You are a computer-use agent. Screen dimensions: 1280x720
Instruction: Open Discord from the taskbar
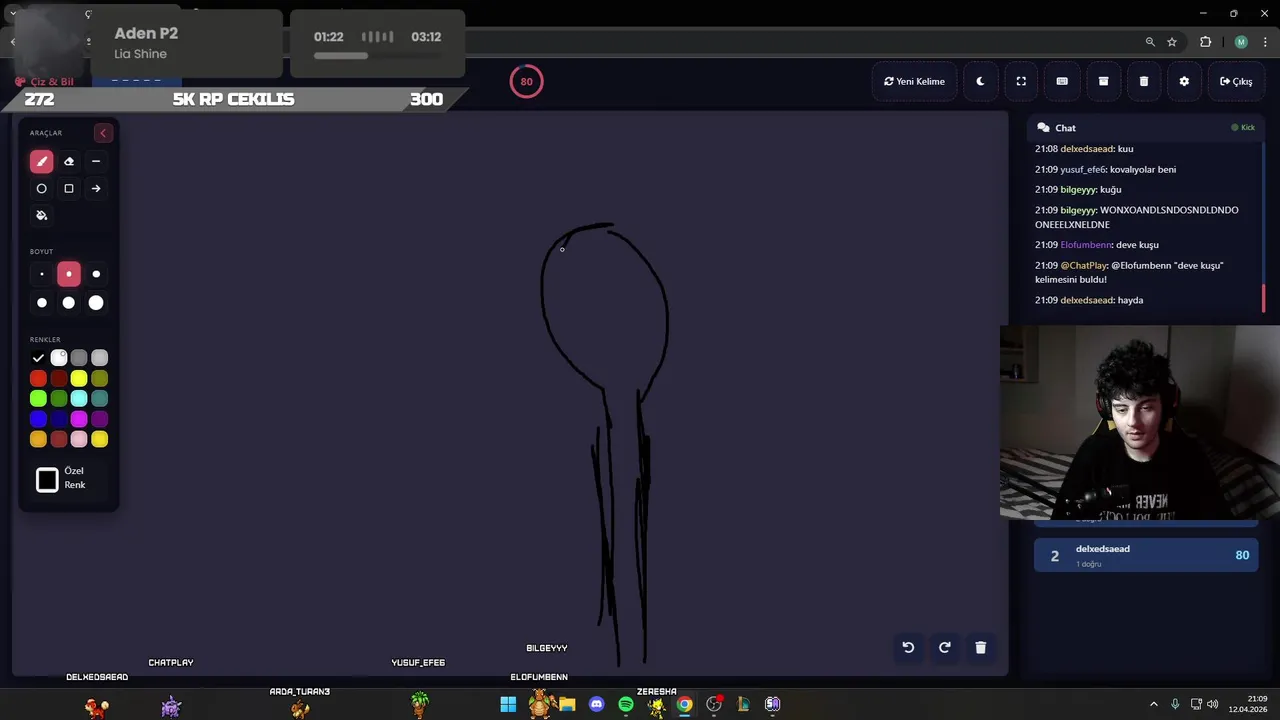coord(597,704)
